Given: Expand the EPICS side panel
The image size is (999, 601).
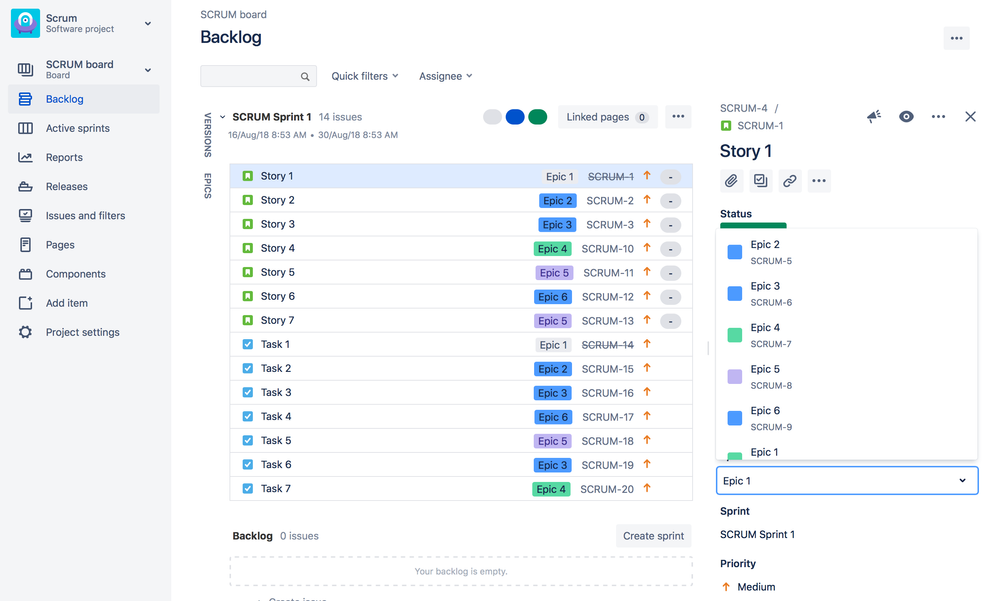Looking at the screenshot, I should (208, 185).
